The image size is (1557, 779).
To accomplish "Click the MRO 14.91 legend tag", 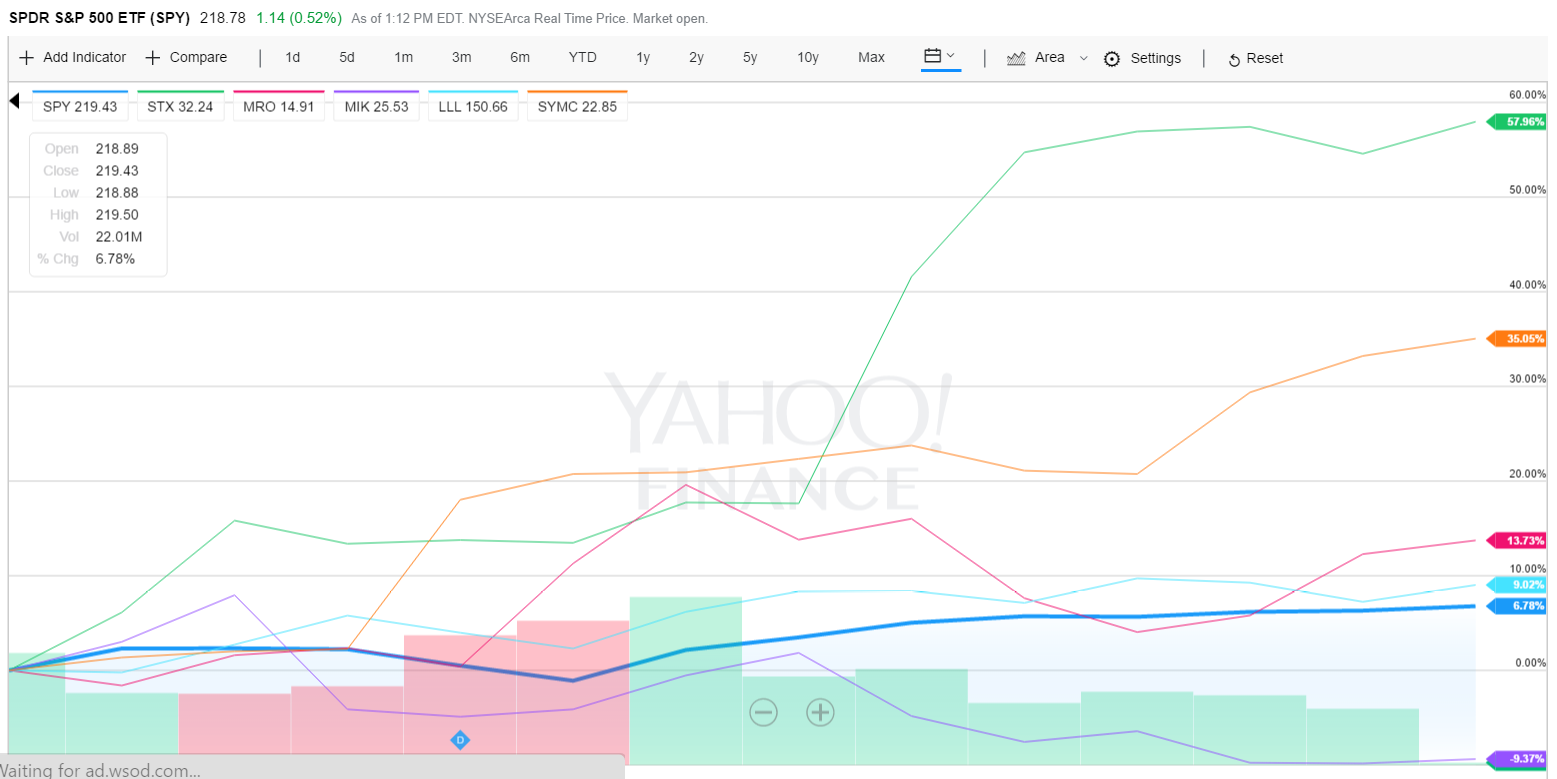I will pos(277,106).
